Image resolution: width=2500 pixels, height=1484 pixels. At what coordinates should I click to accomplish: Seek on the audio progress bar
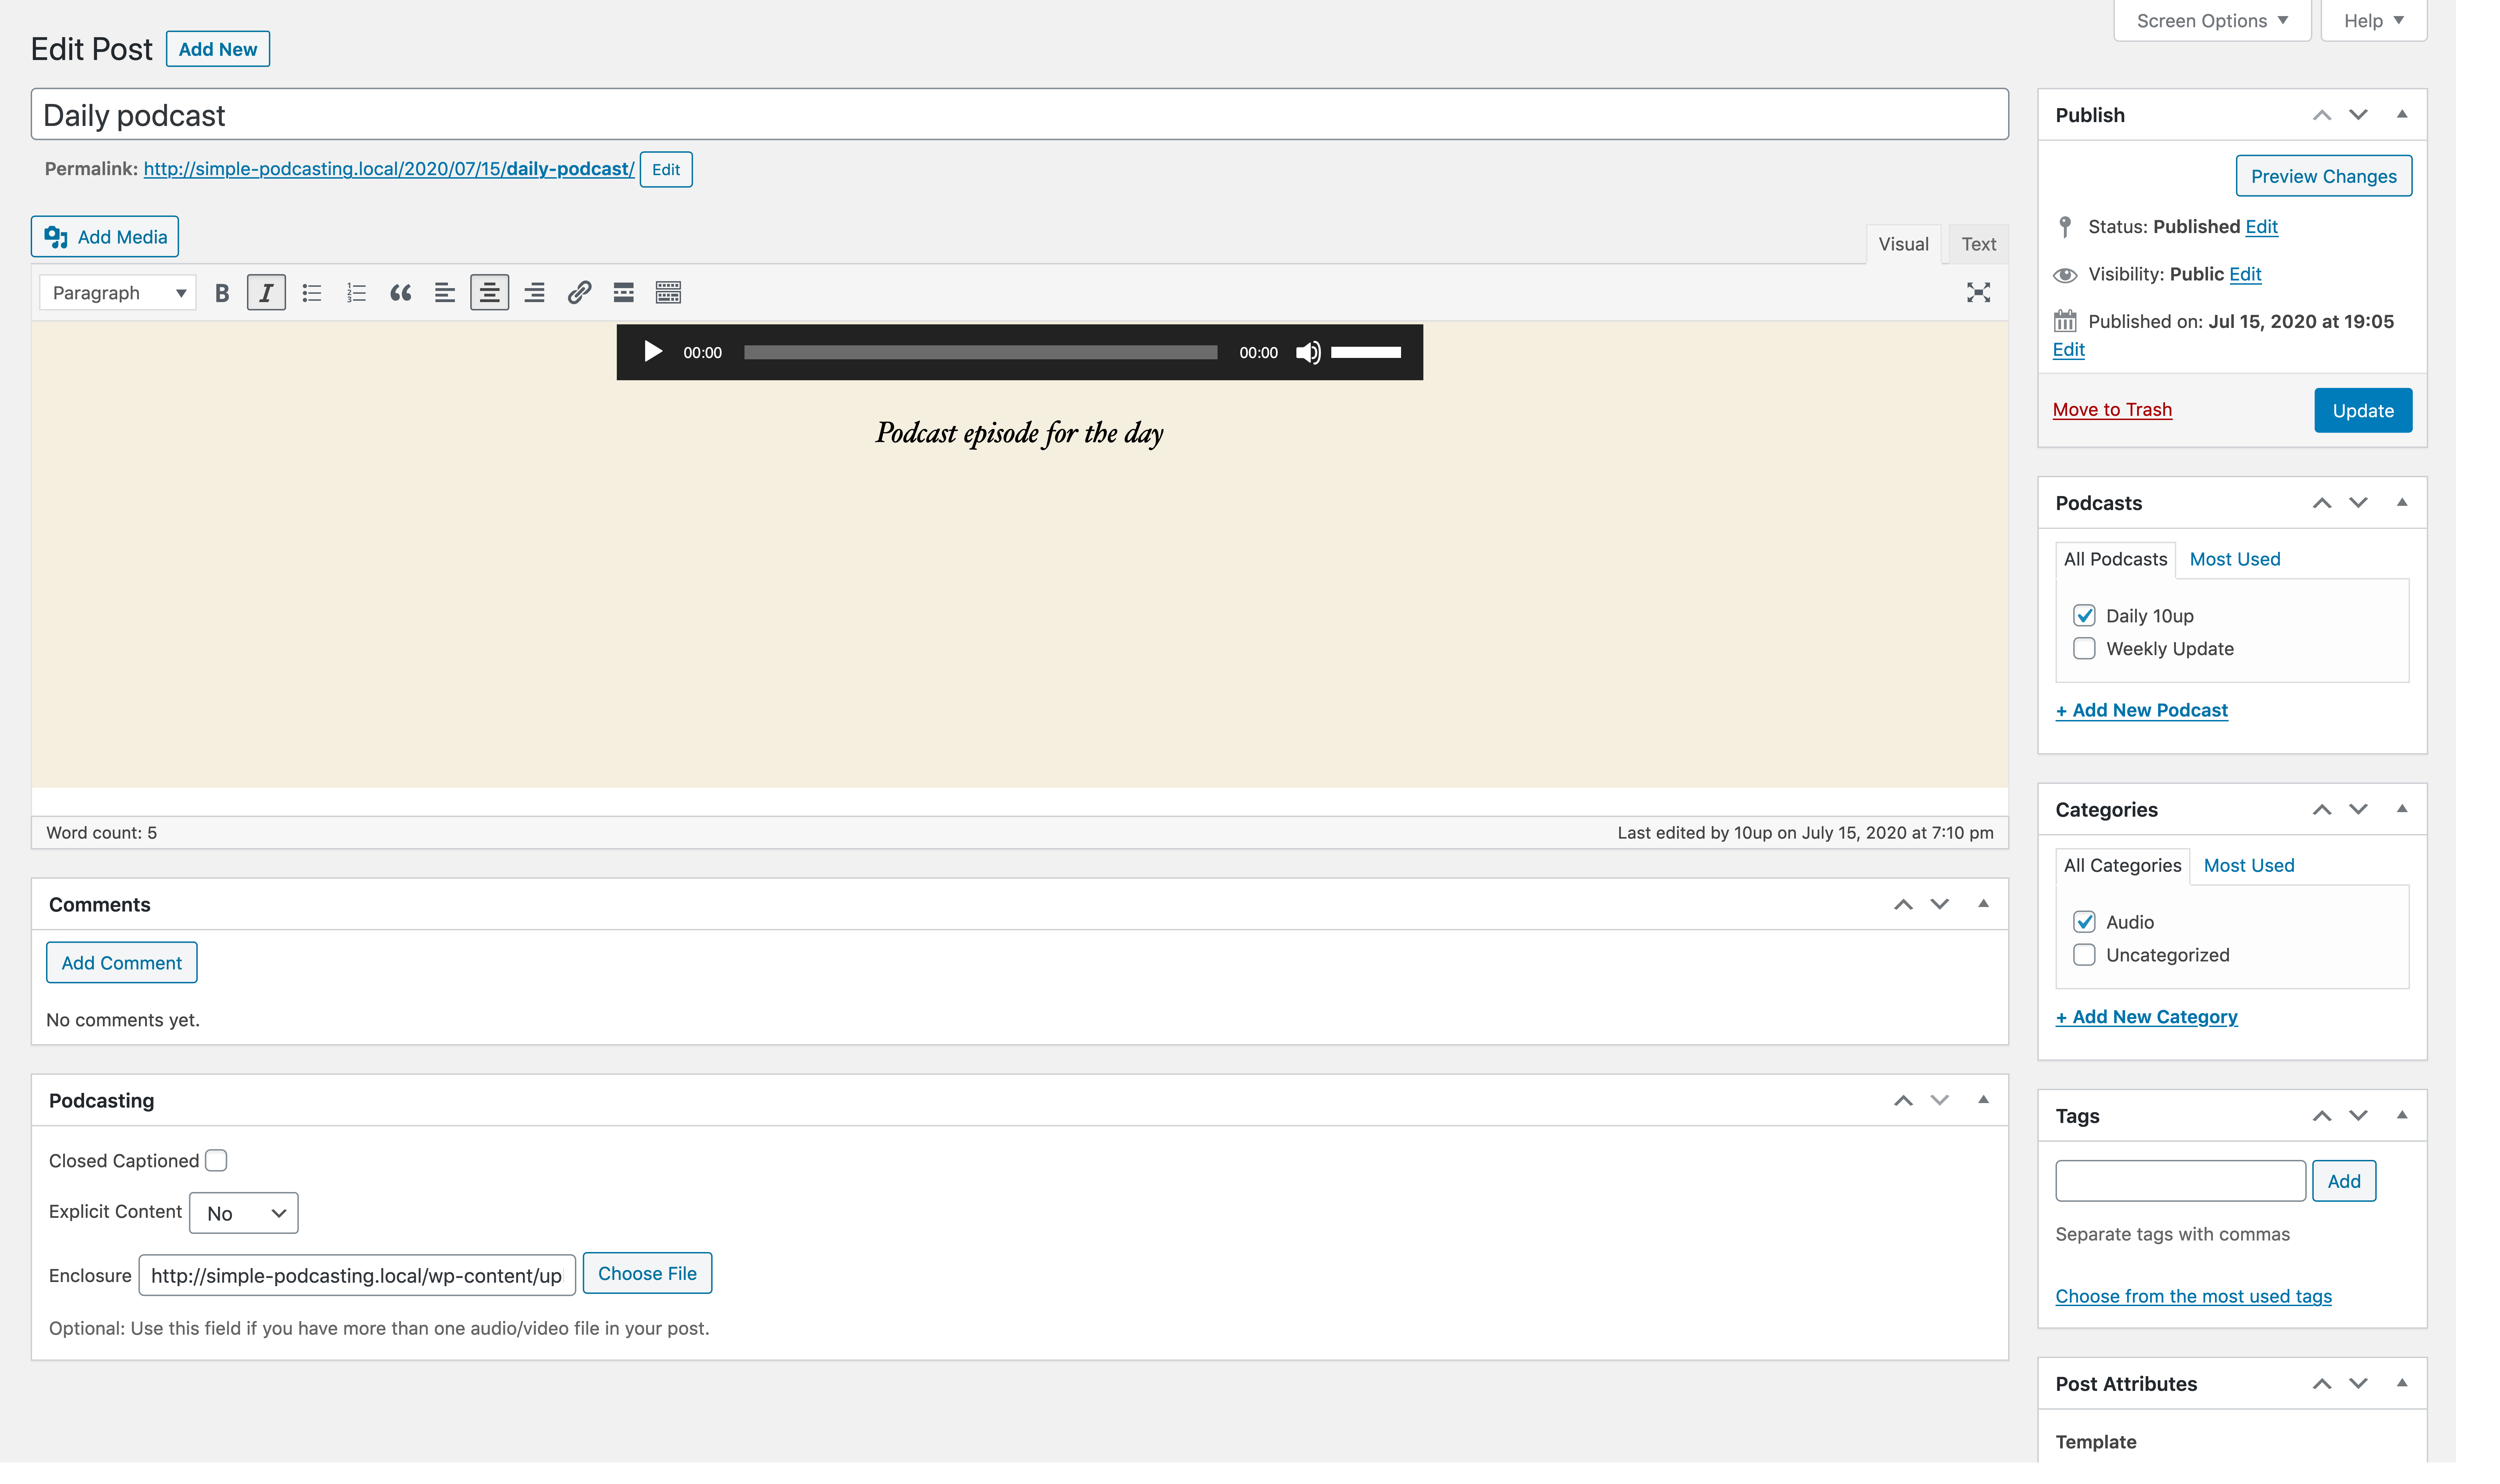pyautogui.click(x=980, y=352)
